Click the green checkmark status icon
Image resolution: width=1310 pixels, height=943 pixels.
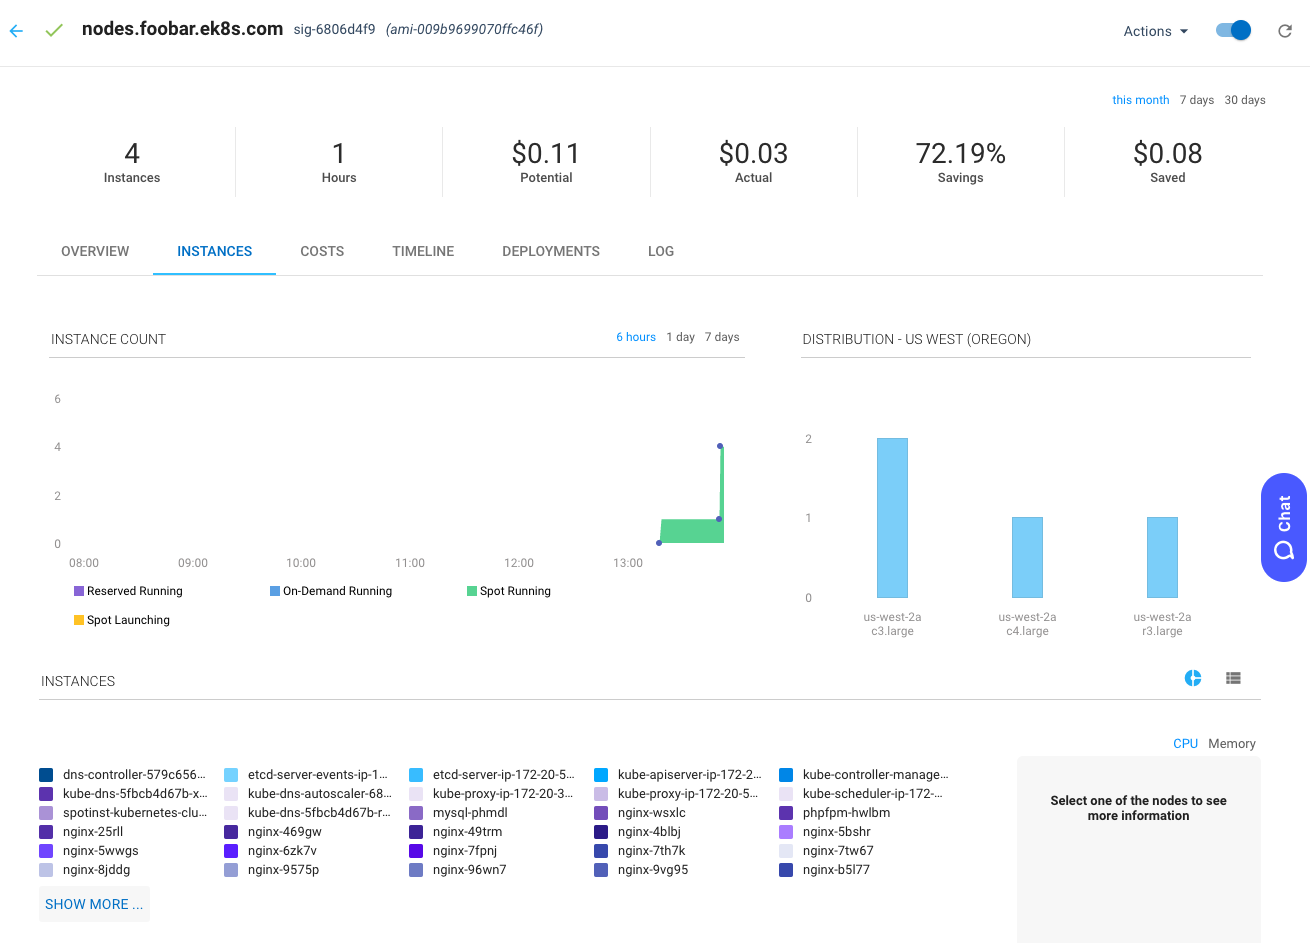[x=54, y=30]
